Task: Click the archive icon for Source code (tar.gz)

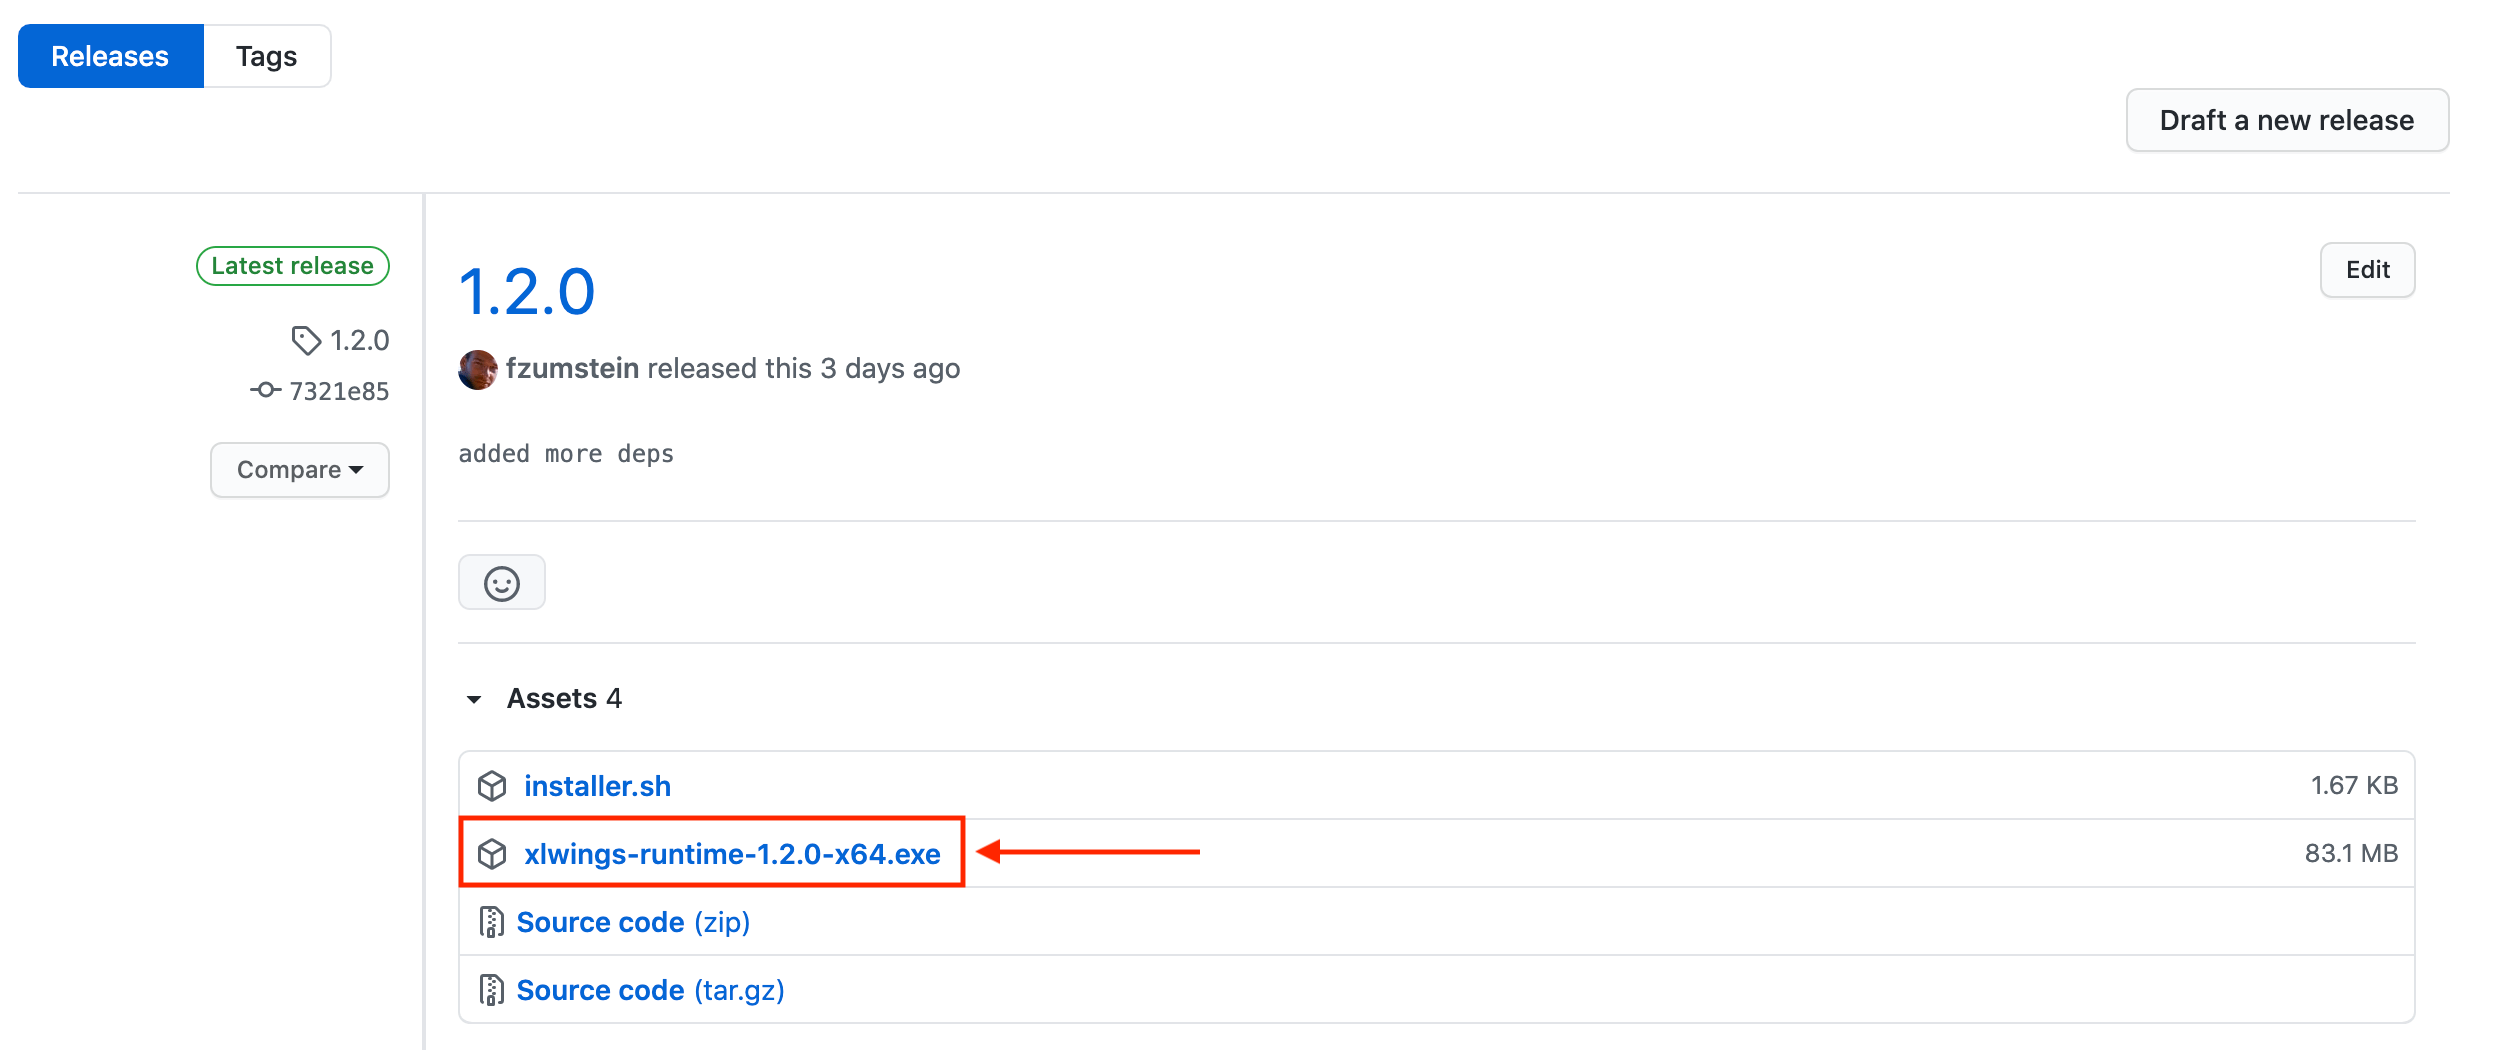Action: point(491,990)
